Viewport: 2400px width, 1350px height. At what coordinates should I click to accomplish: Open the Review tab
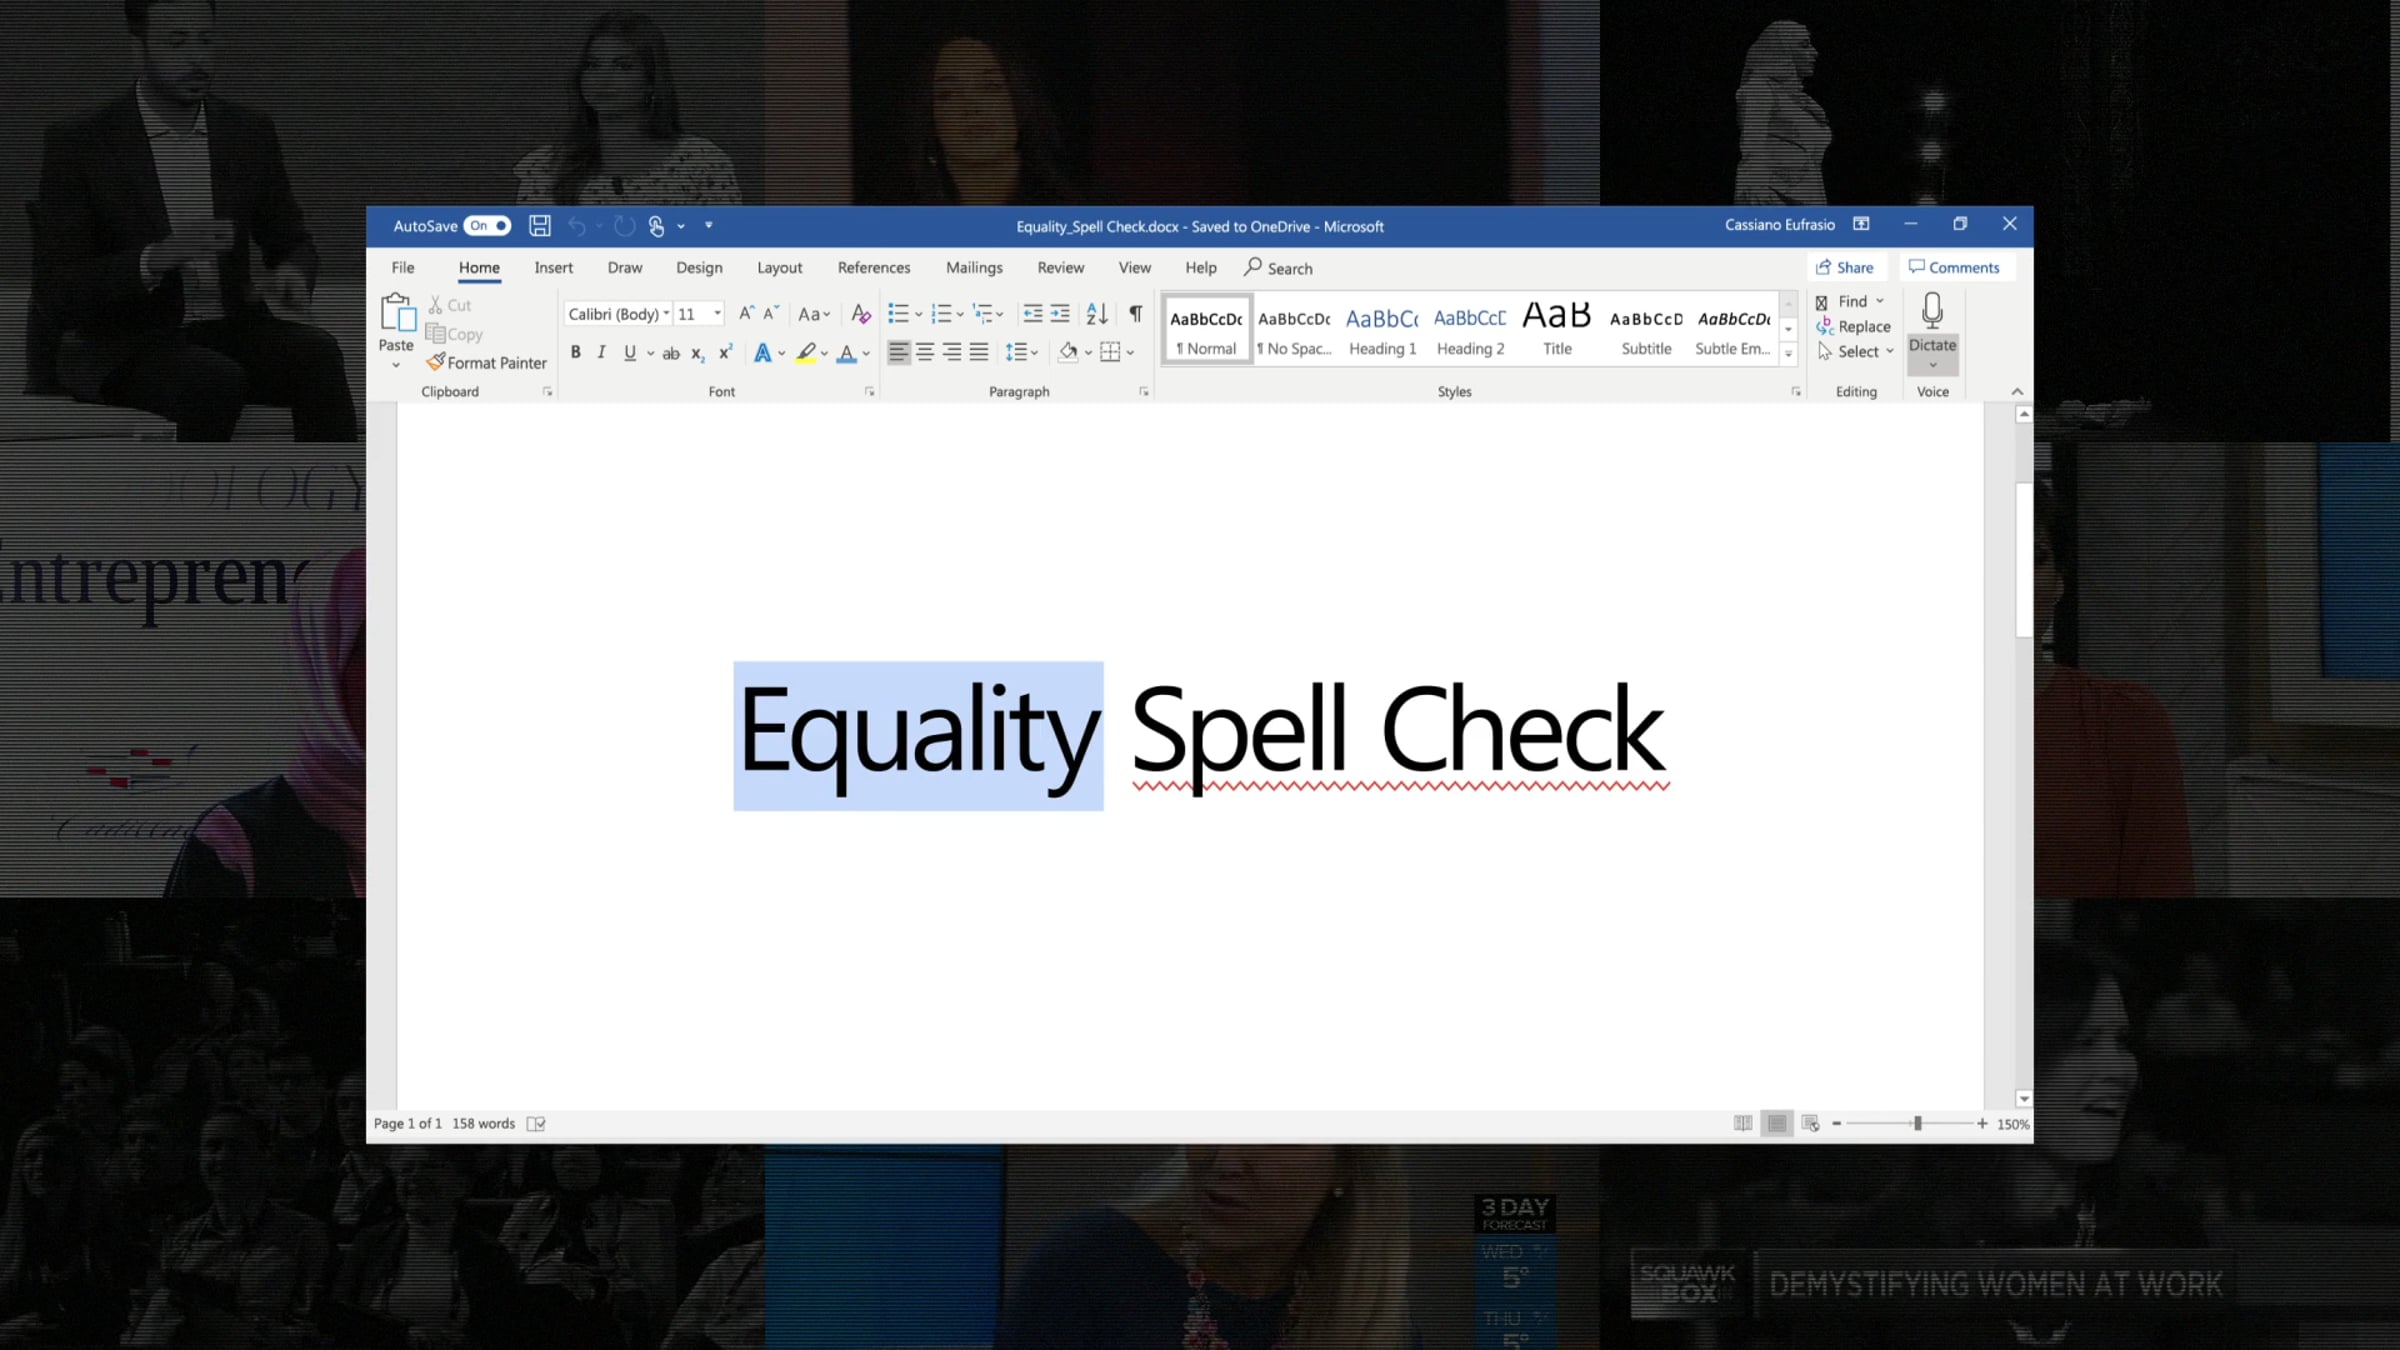tap(1060, 267)
